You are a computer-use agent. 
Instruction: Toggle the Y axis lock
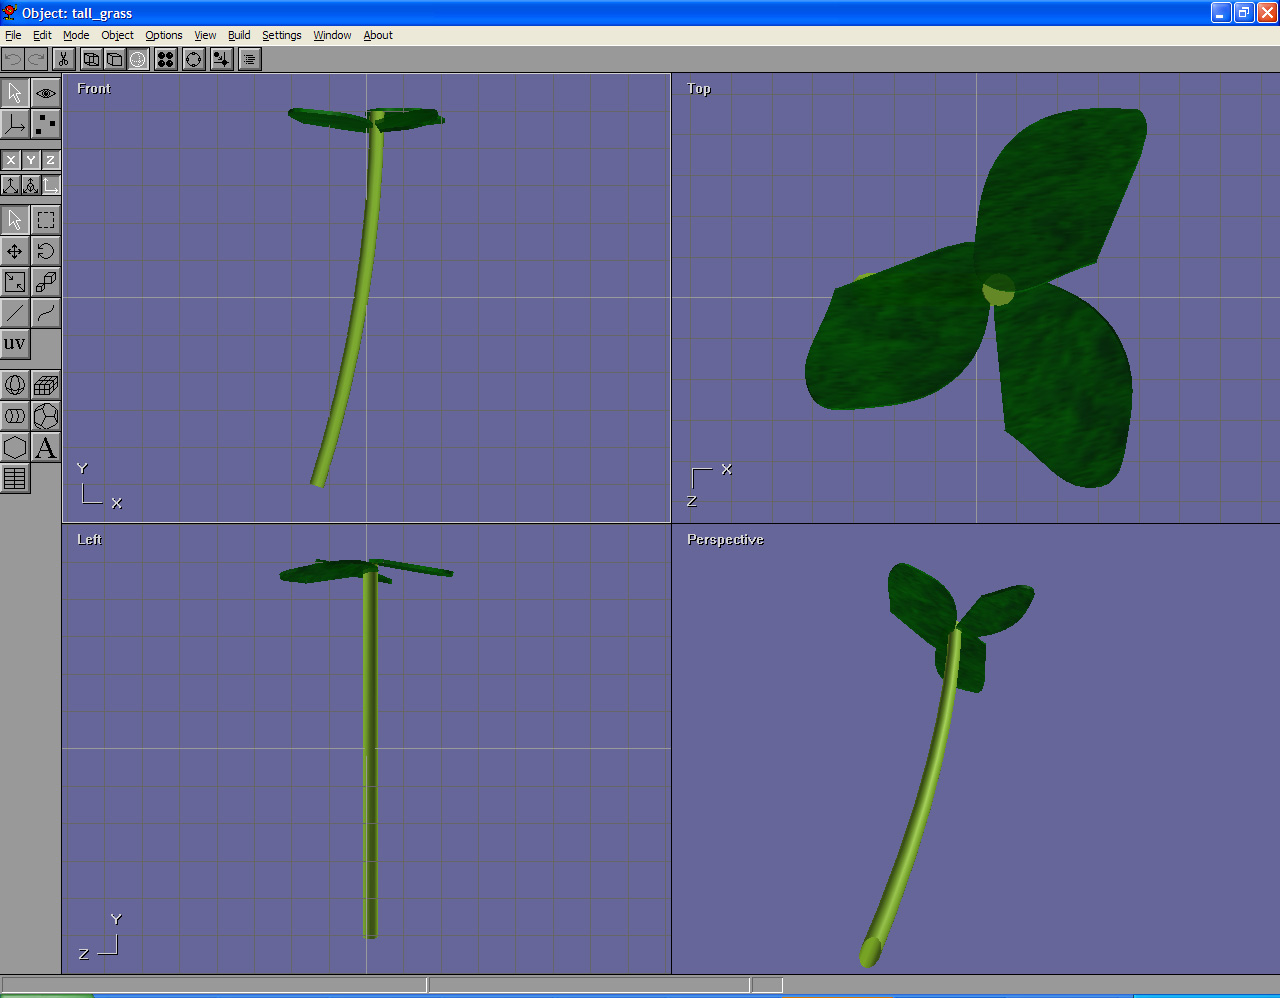tap(31, 160)
